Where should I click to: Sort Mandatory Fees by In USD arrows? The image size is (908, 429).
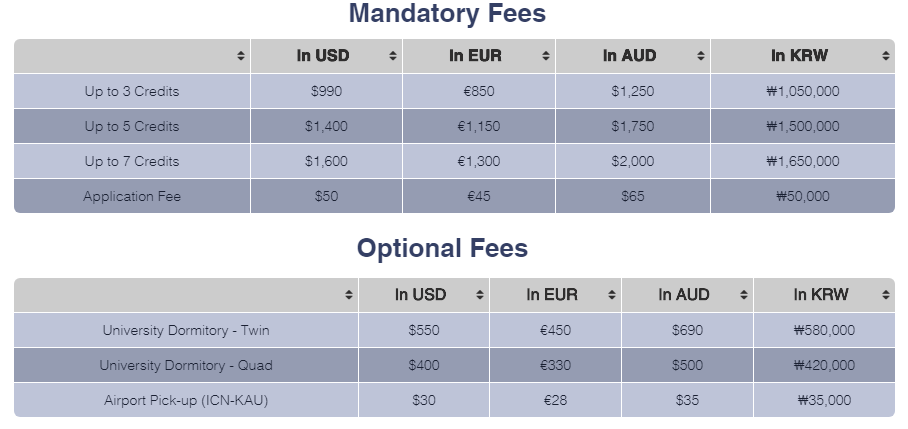393,56
